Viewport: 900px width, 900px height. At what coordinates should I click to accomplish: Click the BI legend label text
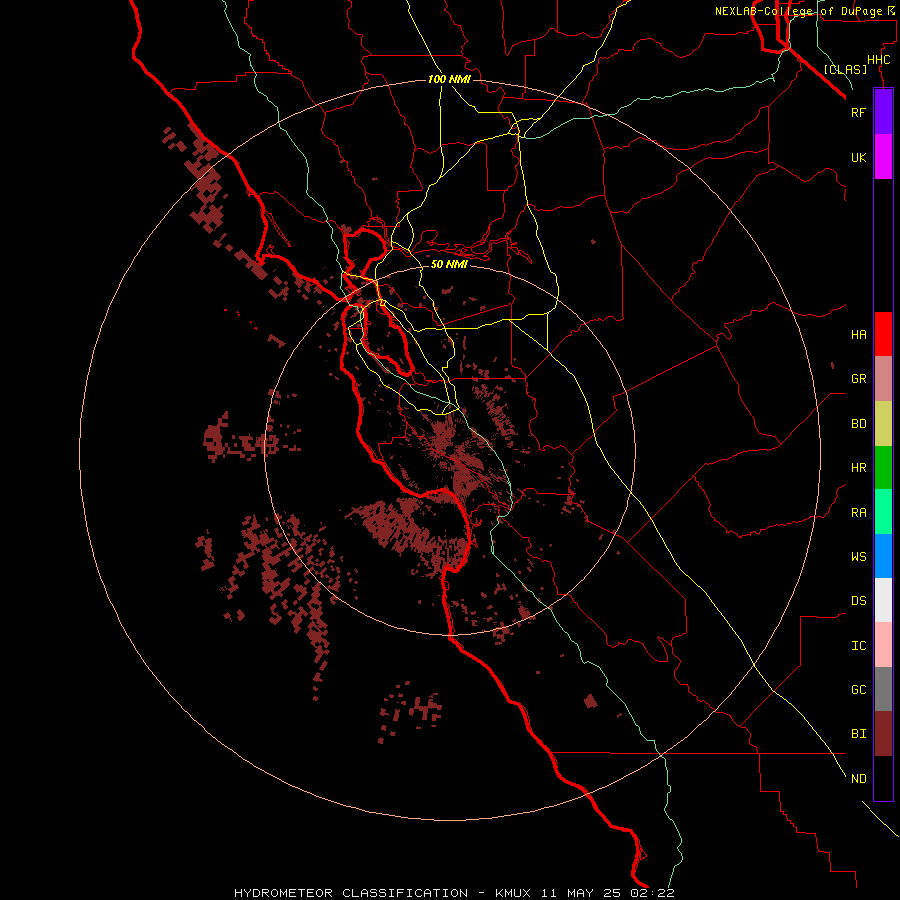(x=858, y=734)
